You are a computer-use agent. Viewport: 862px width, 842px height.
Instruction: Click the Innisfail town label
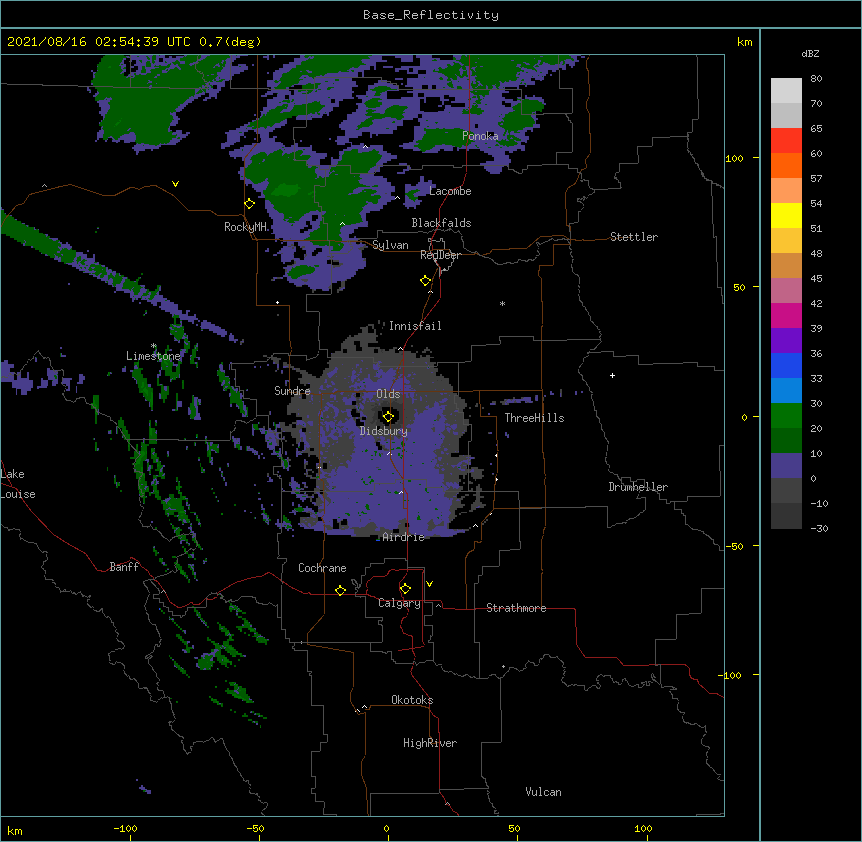point(415,326)
